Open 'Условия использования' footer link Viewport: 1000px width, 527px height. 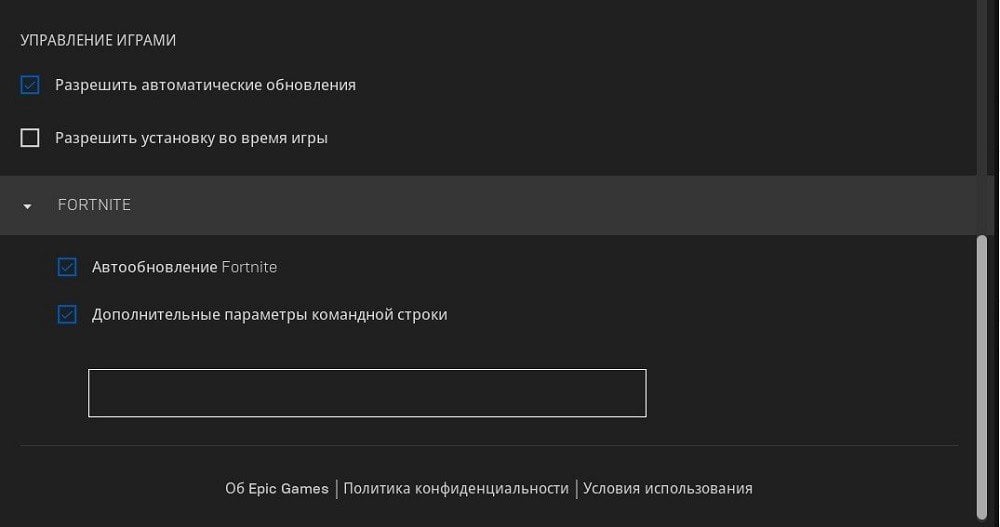(x=668, y=489)
